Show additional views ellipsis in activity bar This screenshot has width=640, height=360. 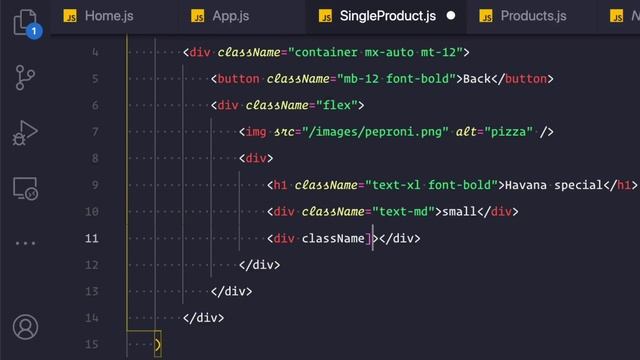click(25, 243)
